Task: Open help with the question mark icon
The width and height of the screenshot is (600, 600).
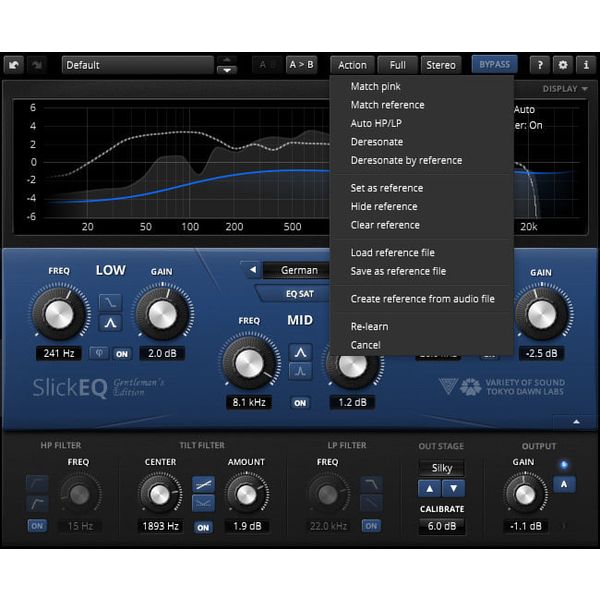Action: 540,65
